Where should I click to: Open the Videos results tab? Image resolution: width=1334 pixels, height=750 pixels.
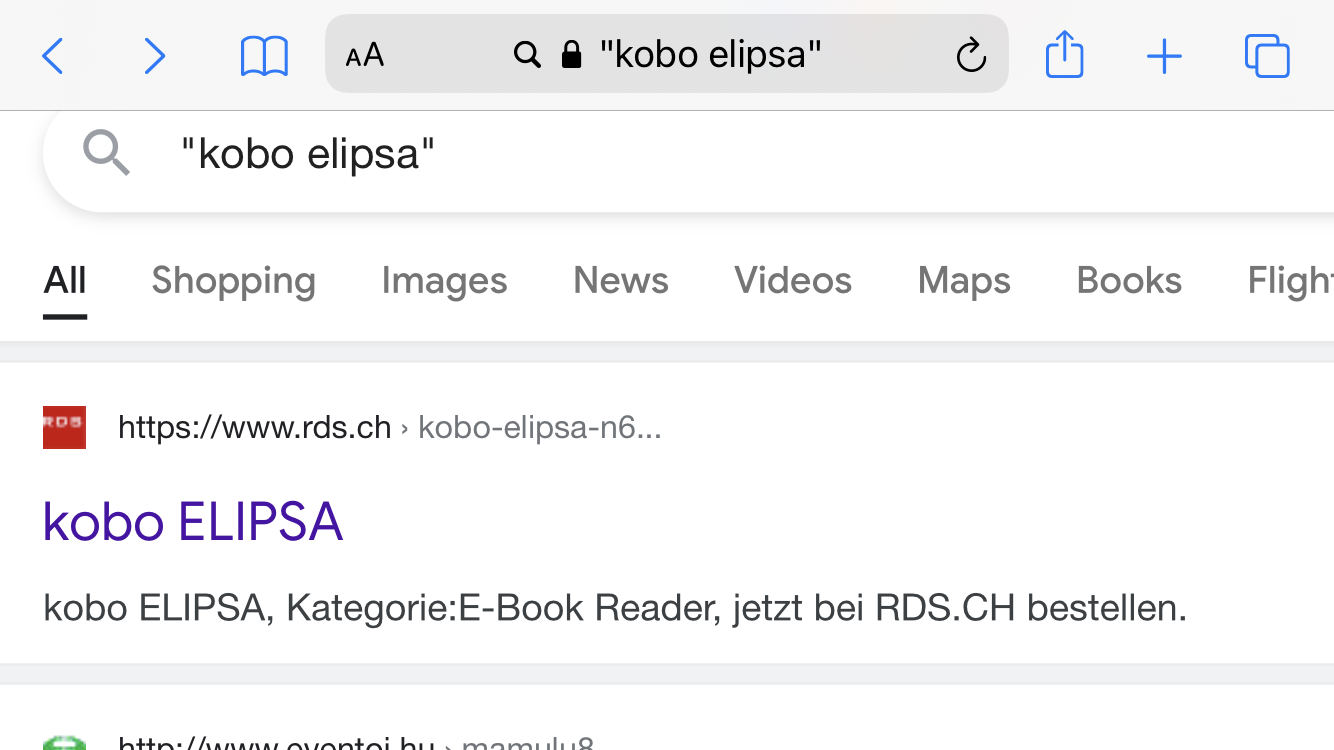click(x=793, y=281)
